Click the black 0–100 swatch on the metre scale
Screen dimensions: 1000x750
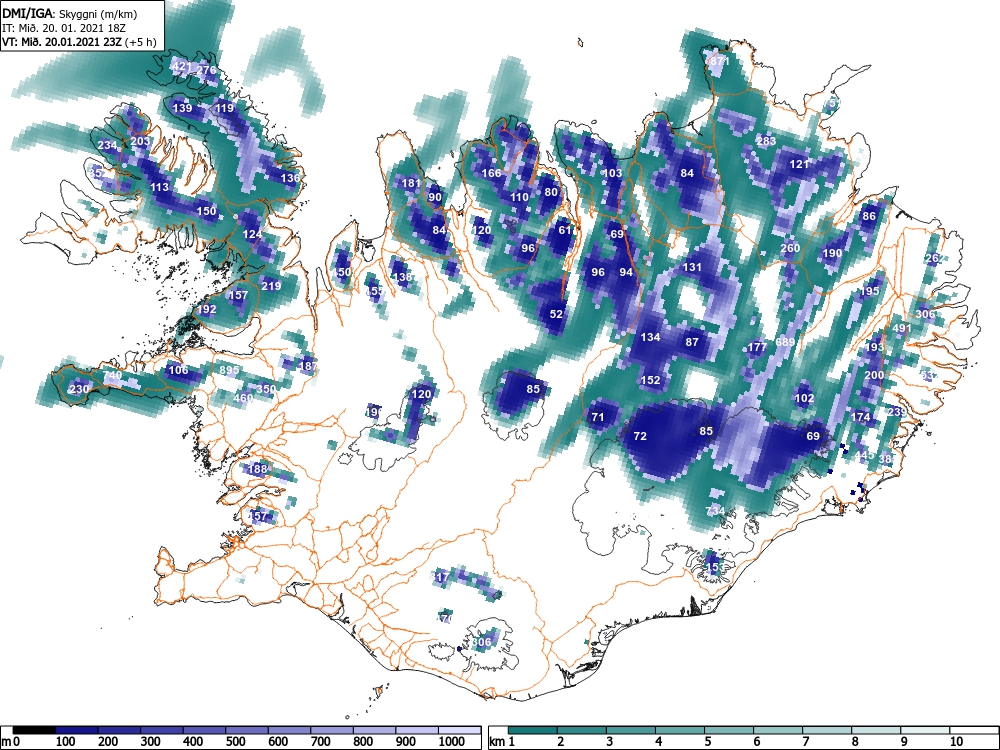(34, 731)
